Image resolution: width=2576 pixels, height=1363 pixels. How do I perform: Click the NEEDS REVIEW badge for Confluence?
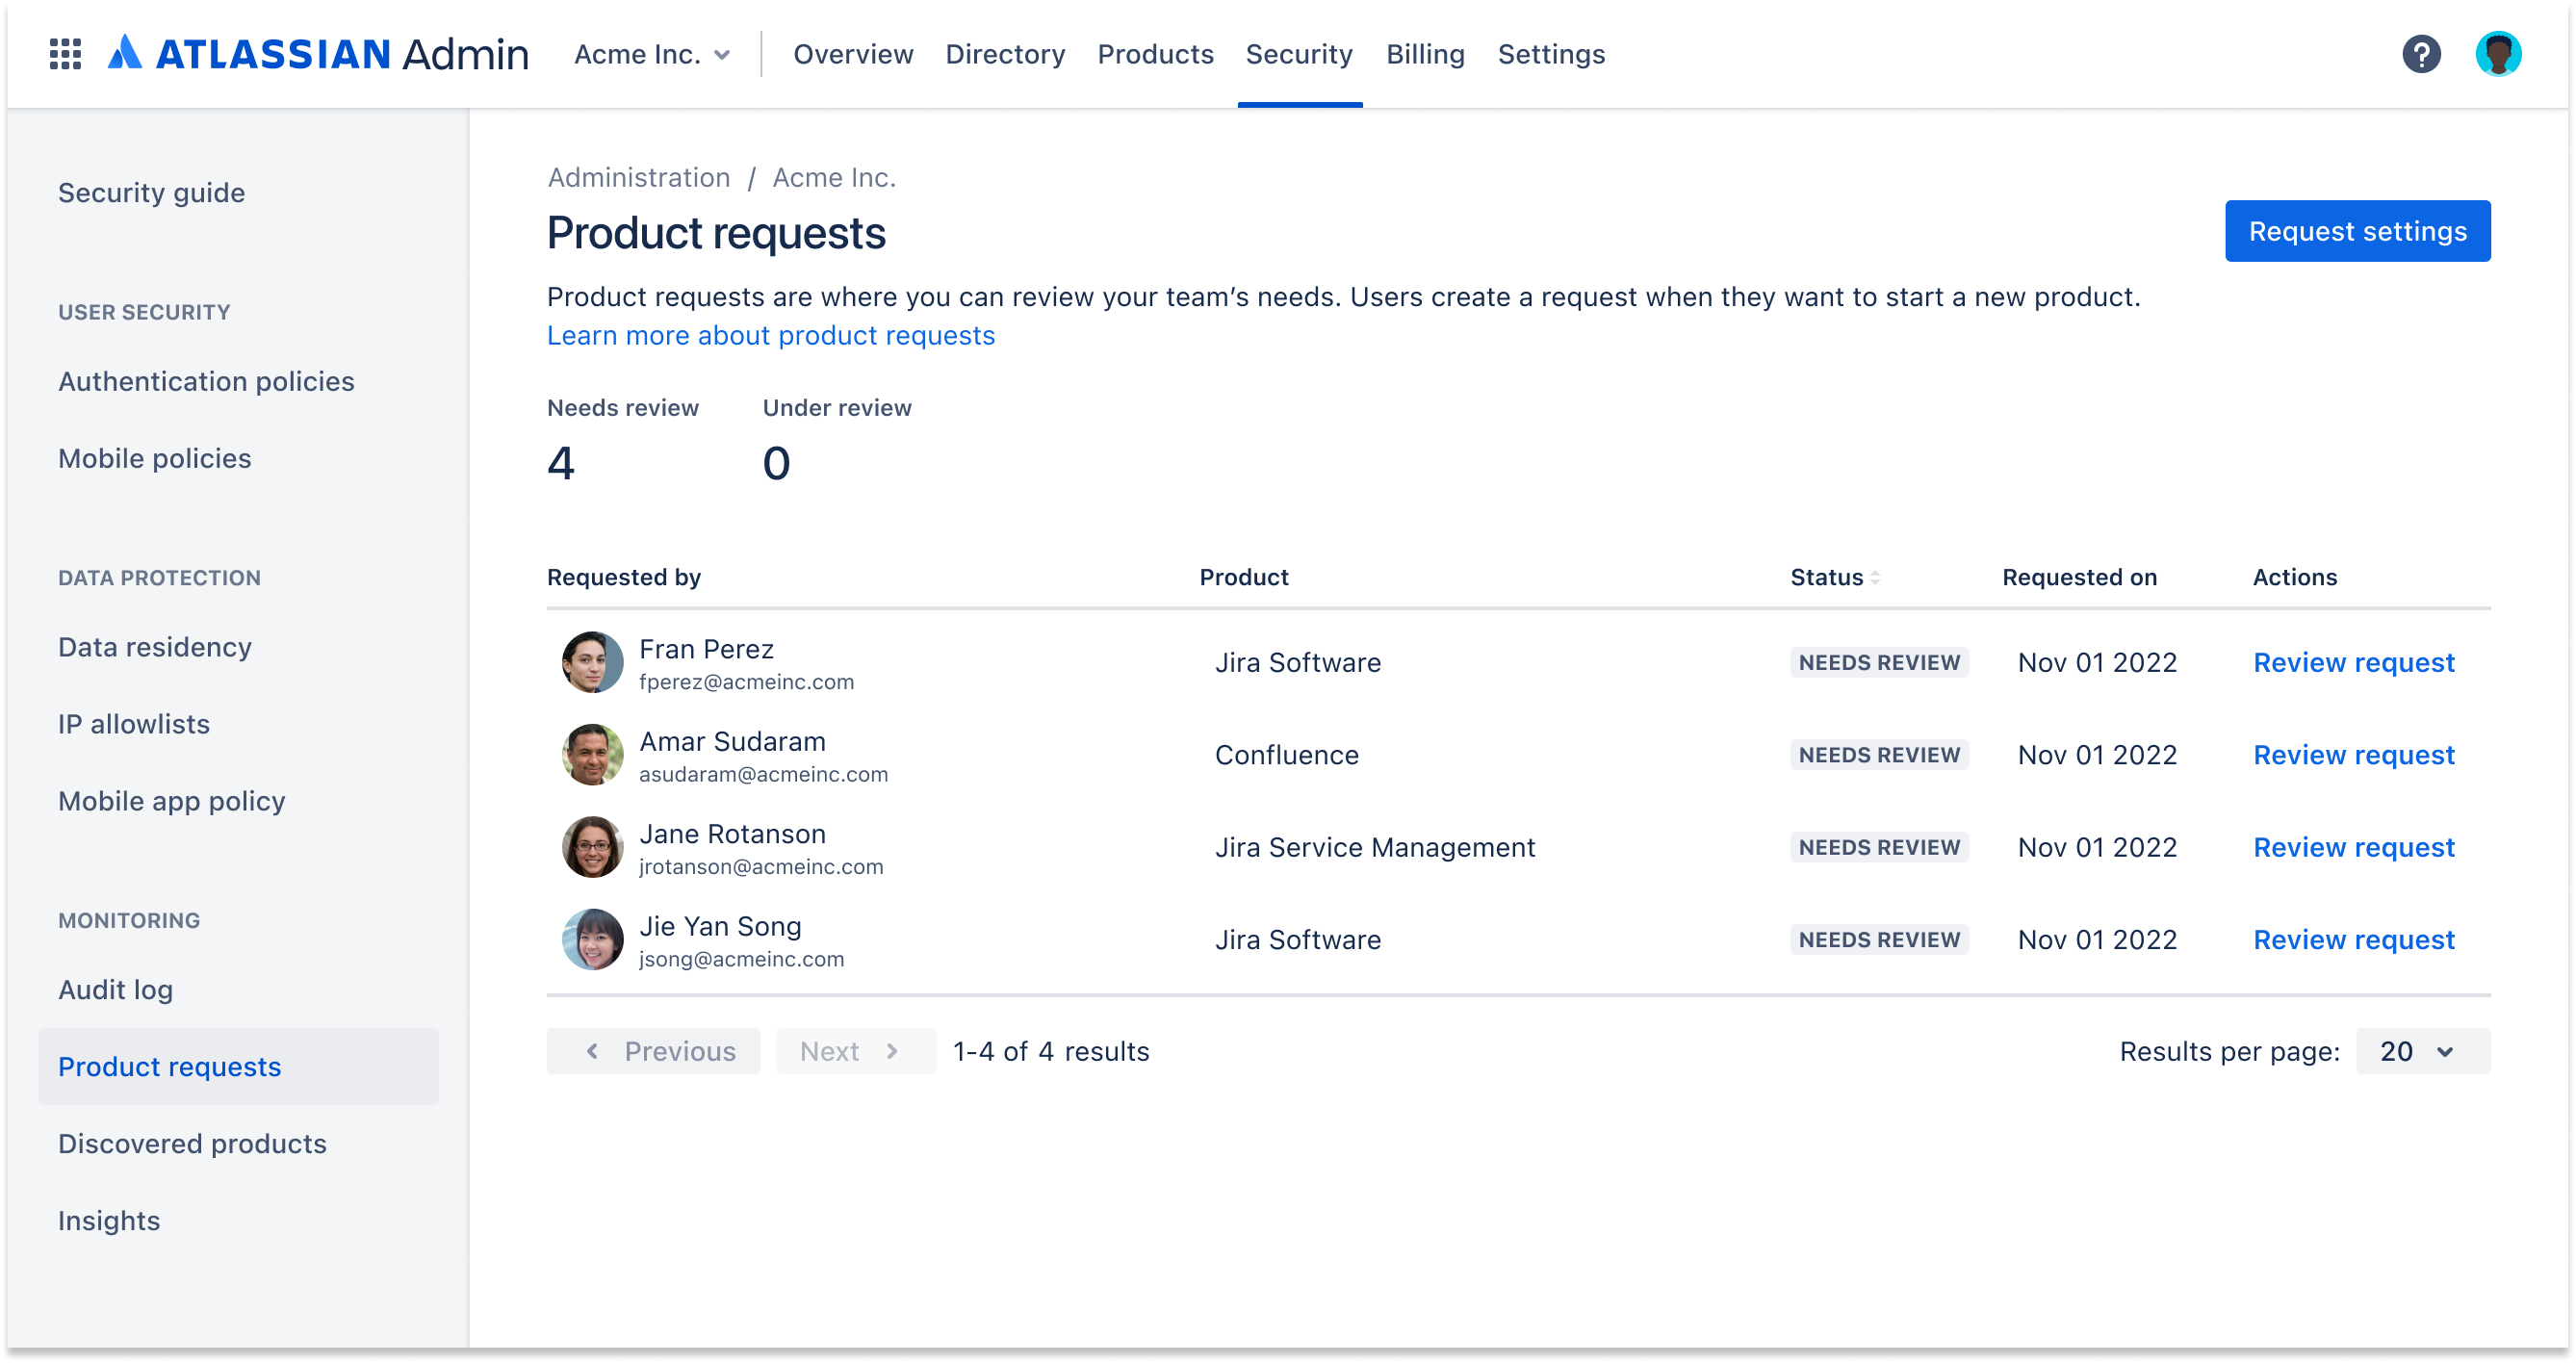coord(1879,755)
